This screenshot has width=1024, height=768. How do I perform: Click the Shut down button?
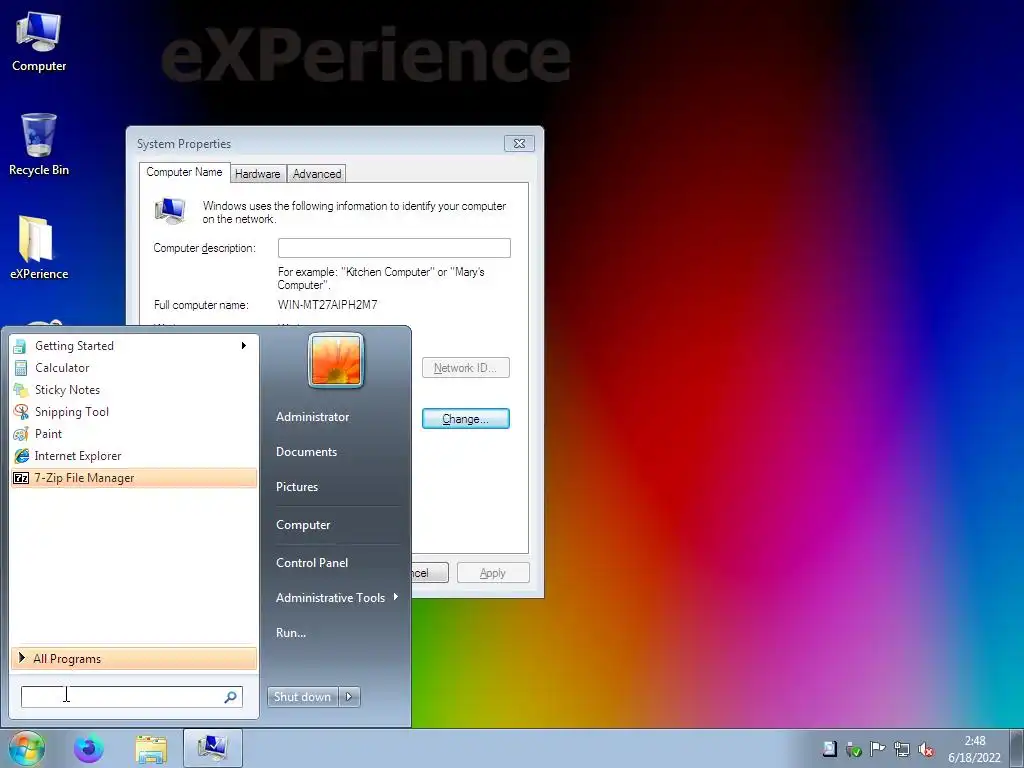[303, 697]
